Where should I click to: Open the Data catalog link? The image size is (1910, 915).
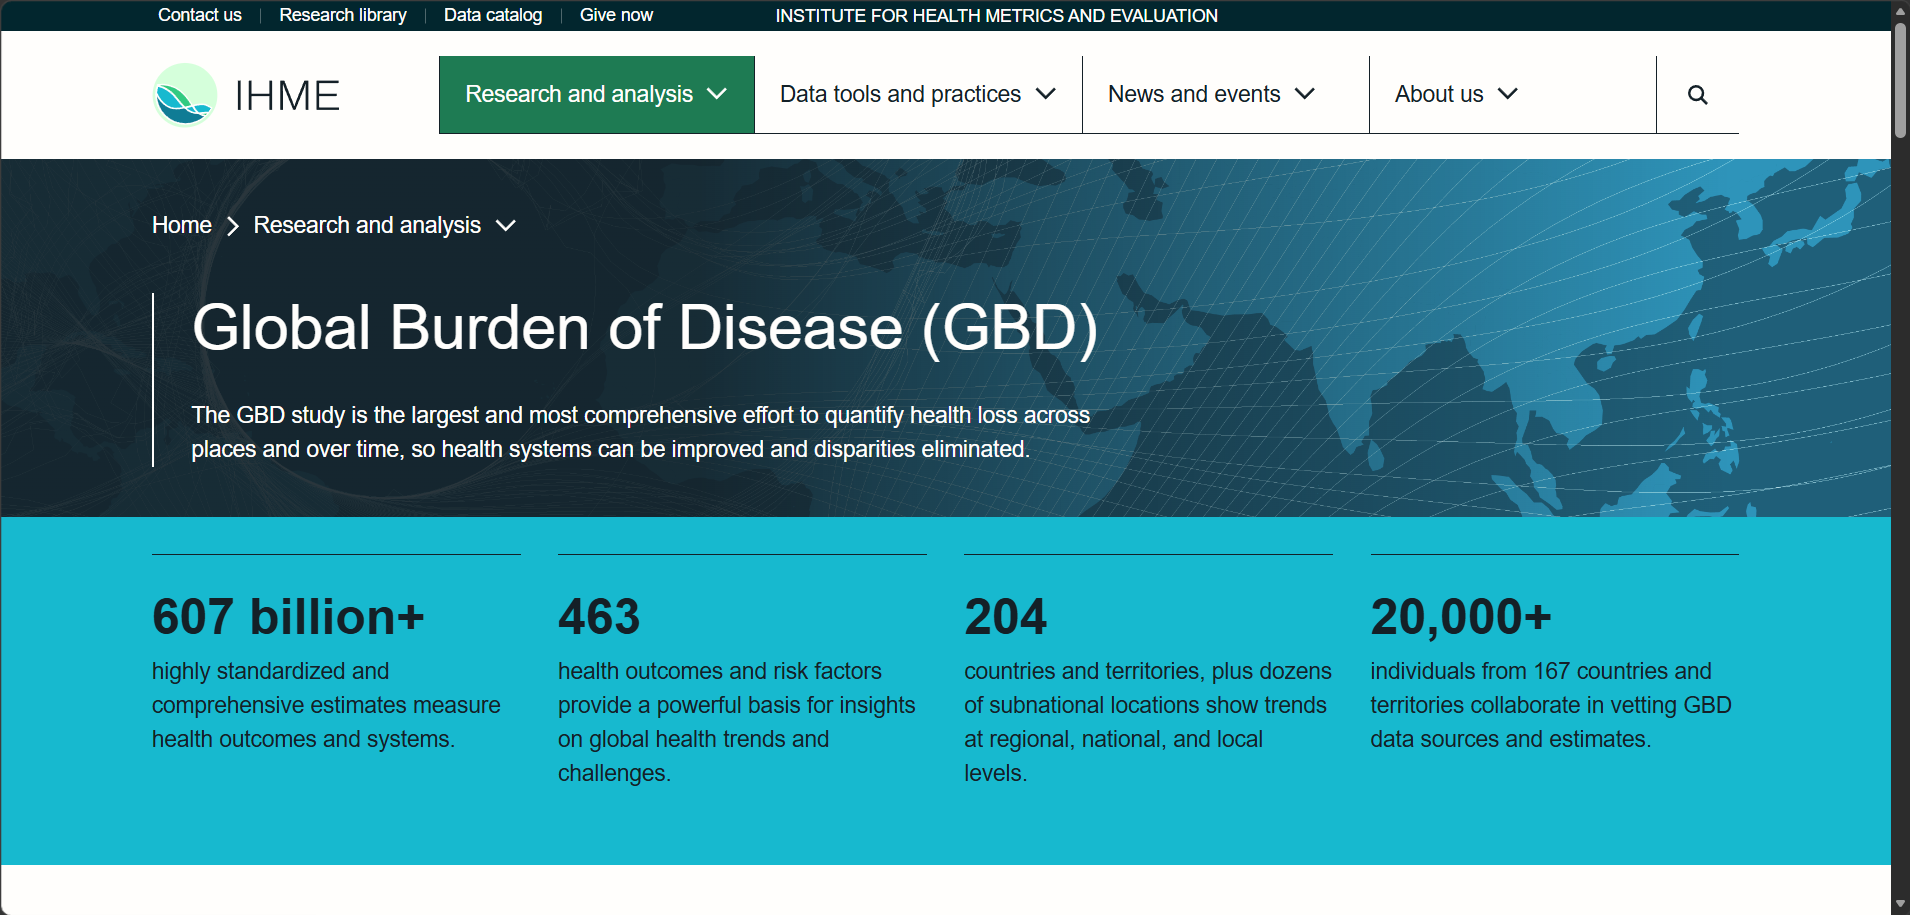point(493,15)
